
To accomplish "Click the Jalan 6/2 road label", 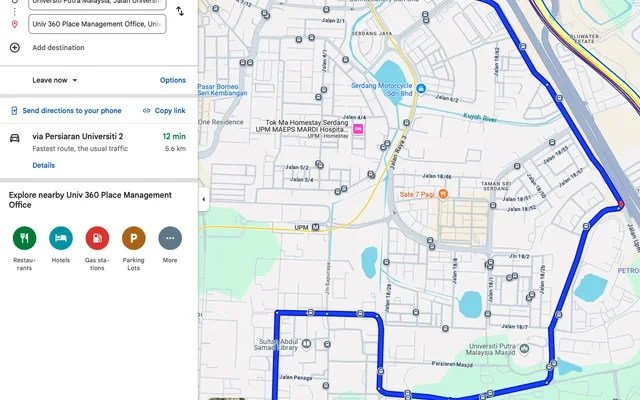I will [447, 98].
